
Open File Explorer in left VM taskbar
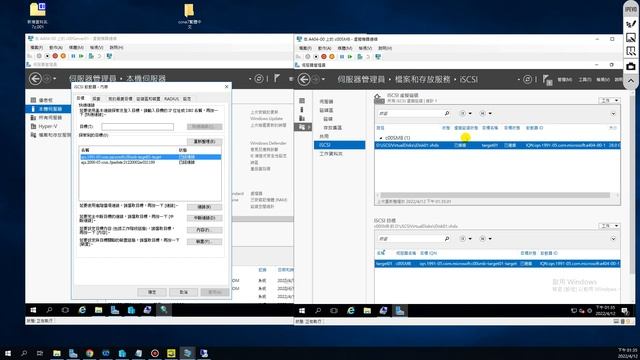98,310
